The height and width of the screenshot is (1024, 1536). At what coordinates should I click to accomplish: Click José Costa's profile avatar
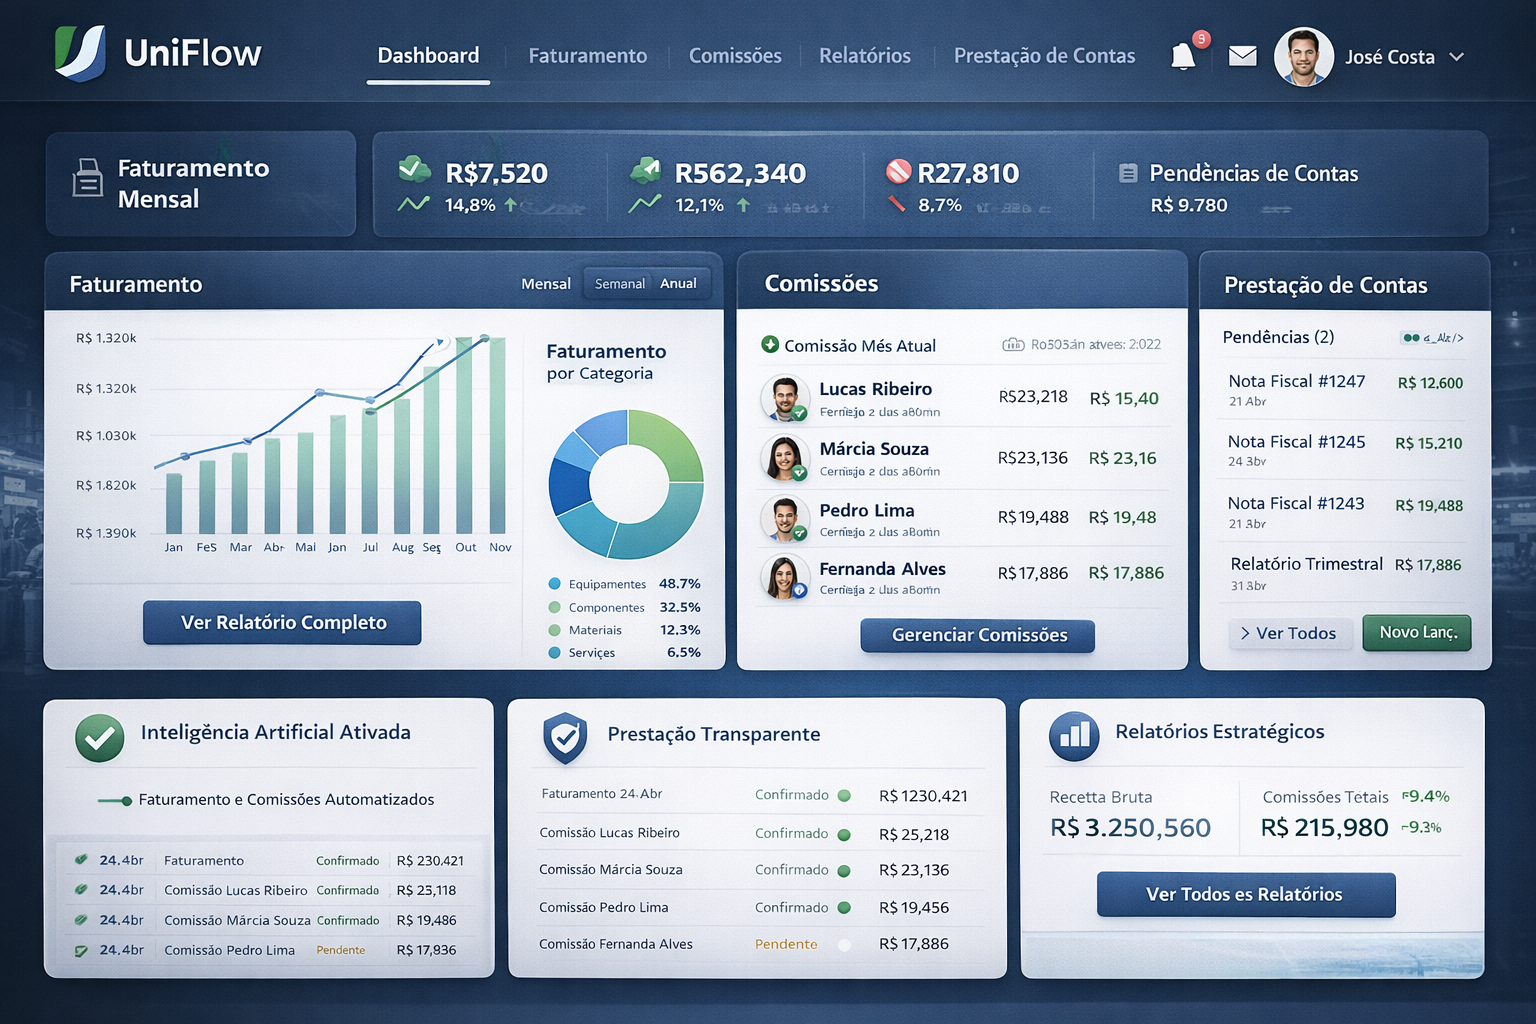pos(1303,56)
